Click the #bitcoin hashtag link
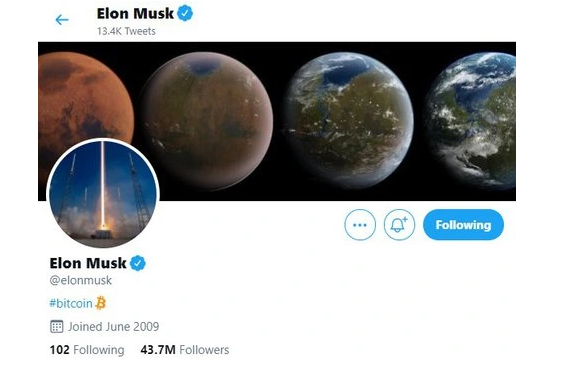 coord(71,303)
